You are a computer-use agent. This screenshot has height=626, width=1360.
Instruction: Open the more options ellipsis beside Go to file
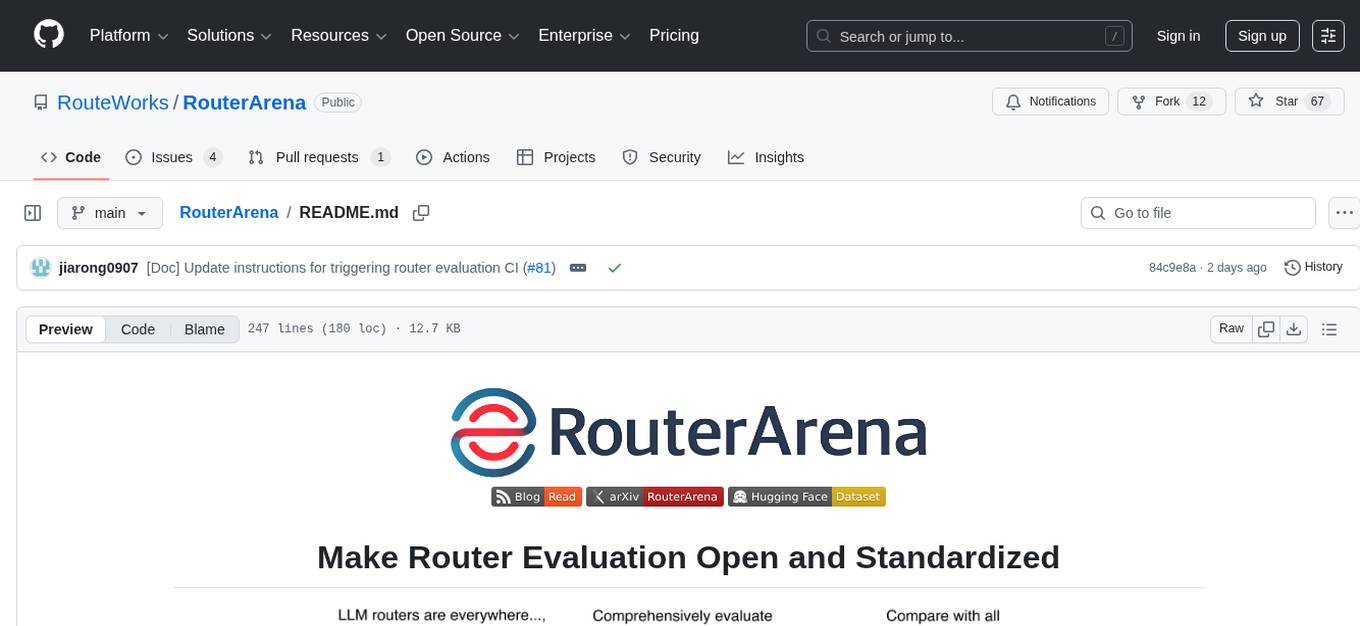tap(1344, 212)
